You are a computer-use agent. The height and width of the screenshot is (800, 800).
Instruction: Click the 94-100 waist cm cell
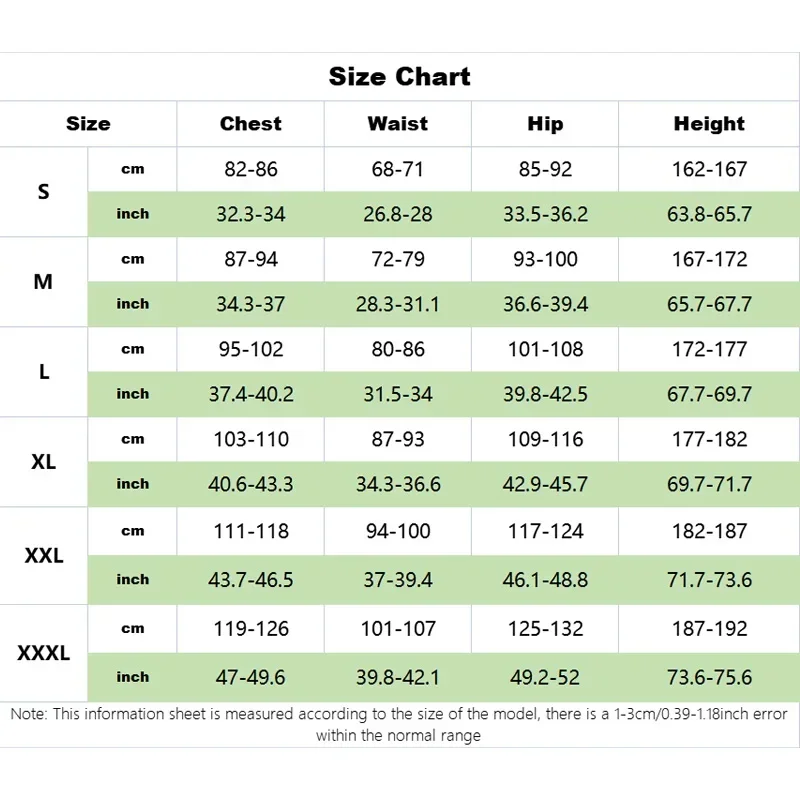(x=398, y=531)
